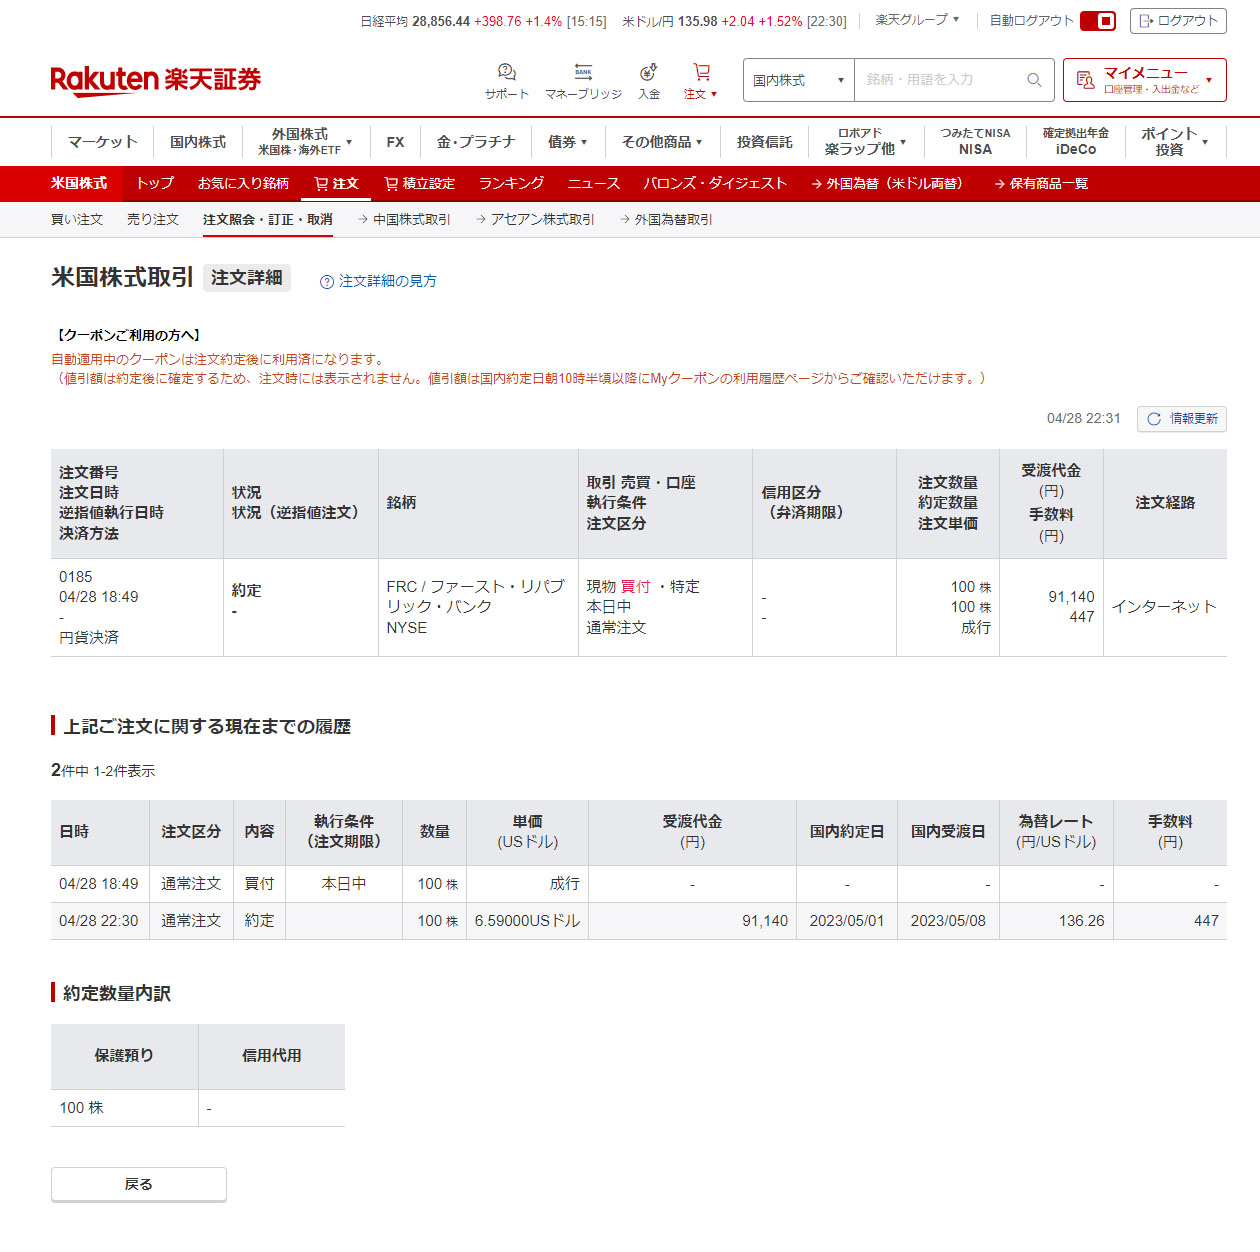This screenshot has height=1252, width=1260.
Task: Click the Support chat icon
Action: [x=506, y=73]
